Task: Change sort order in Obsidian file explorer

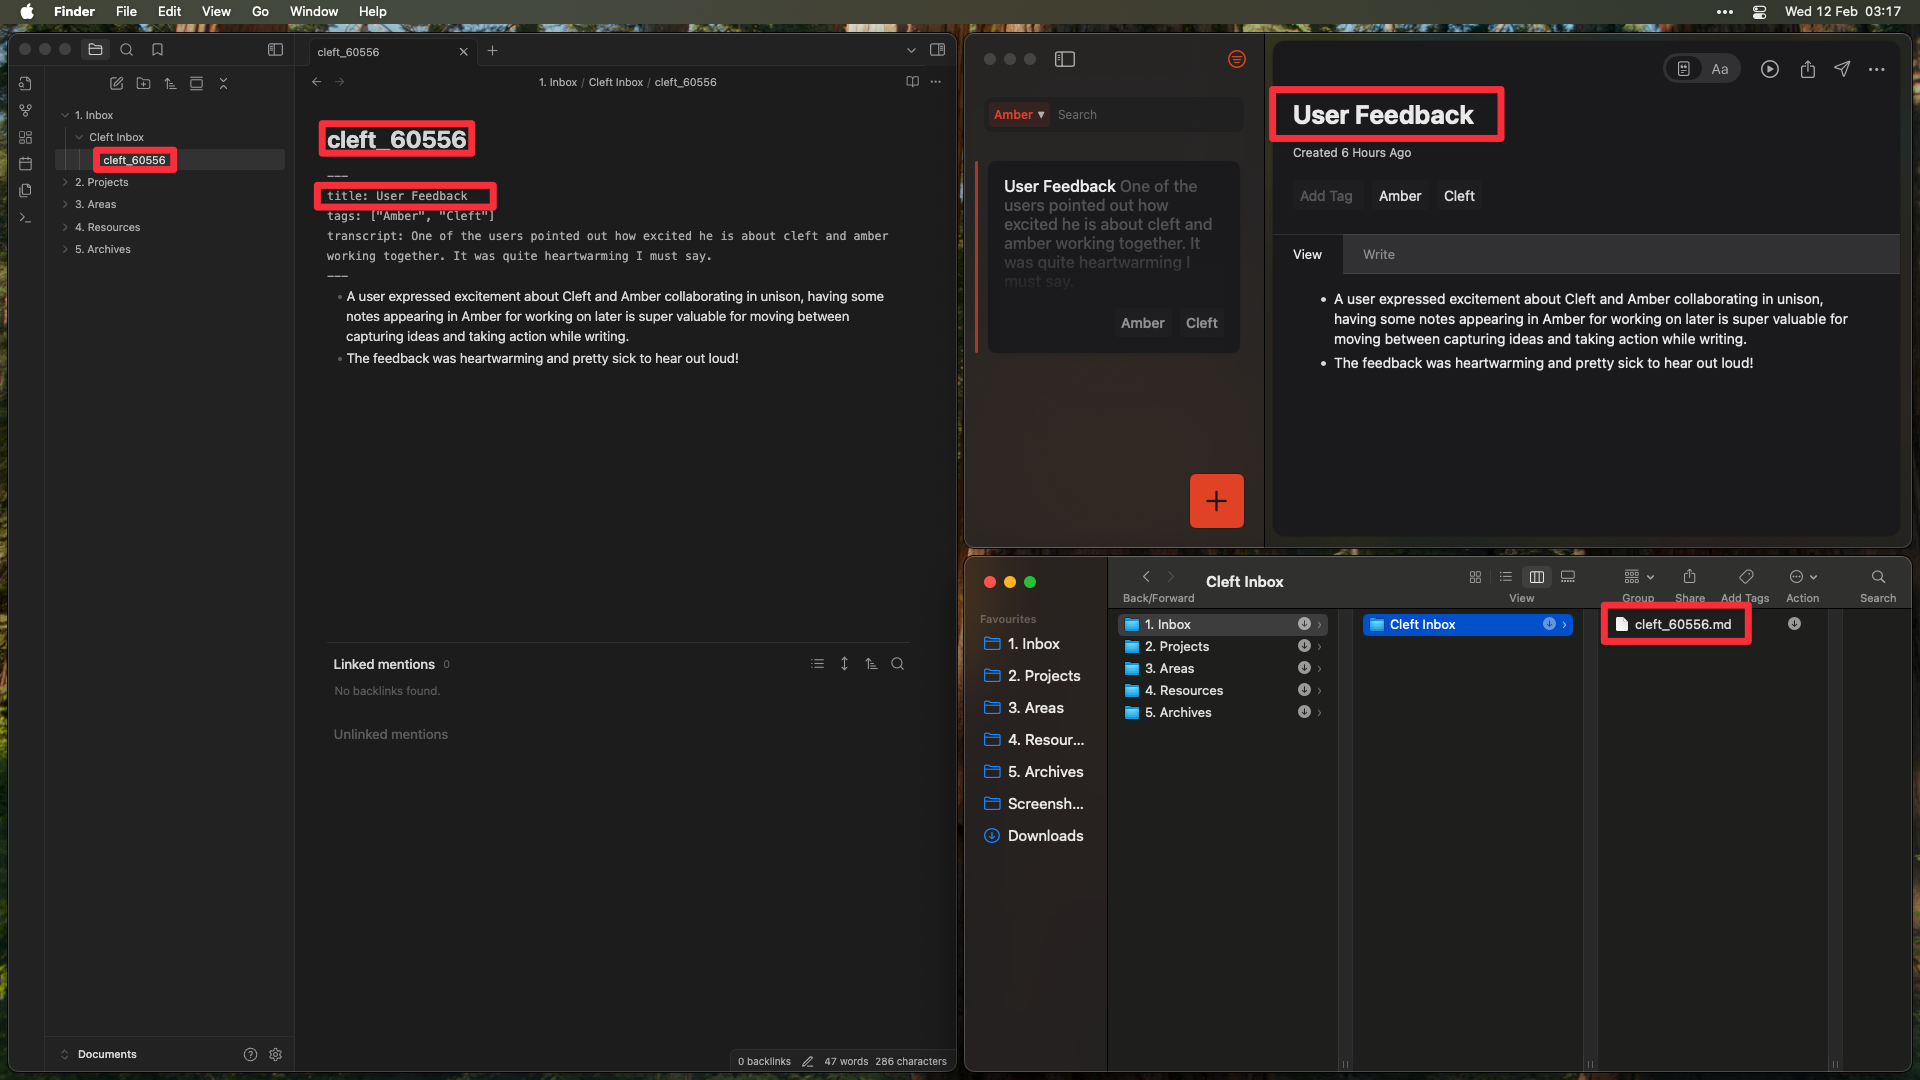Action: (170, 84)
